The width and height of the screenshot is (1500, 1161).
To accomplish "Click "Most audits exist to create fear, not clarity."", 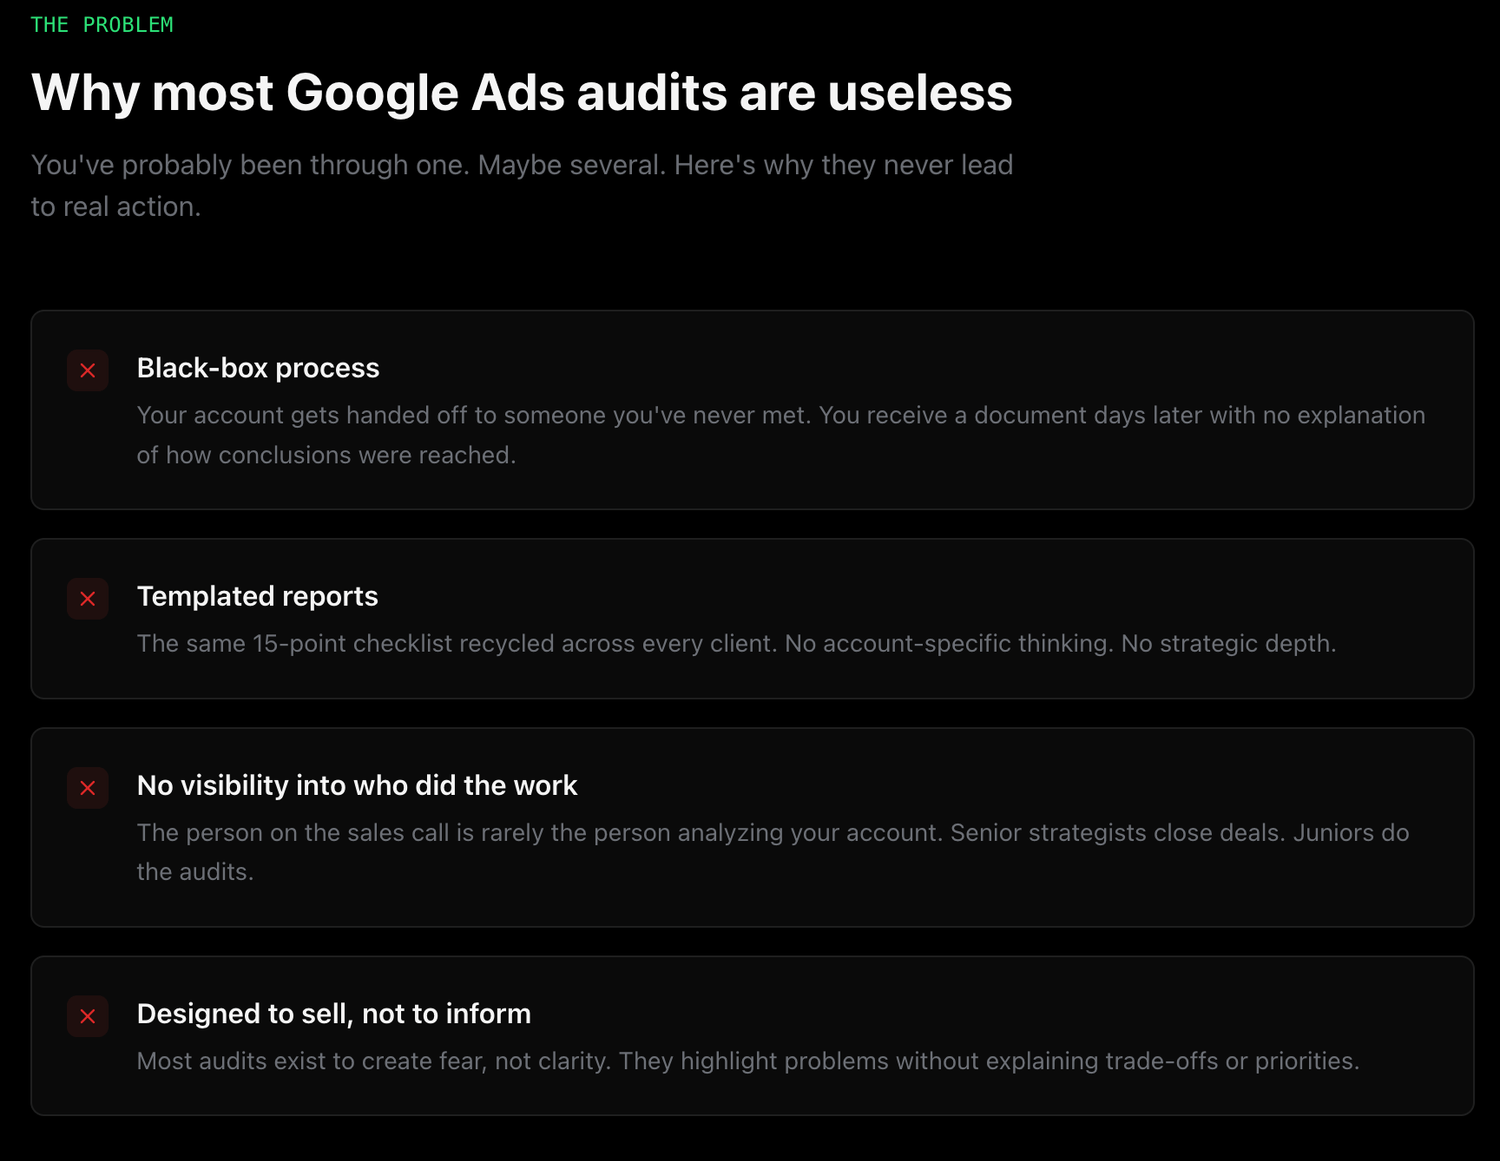I will click(373, 1061).
